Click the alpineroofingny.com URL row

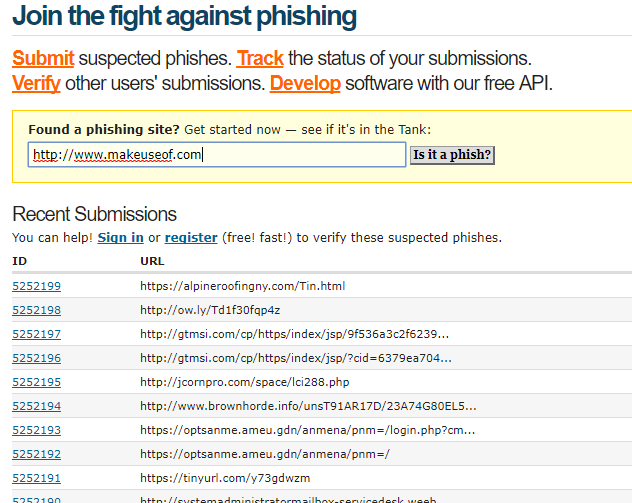click(x=242, y=286)
